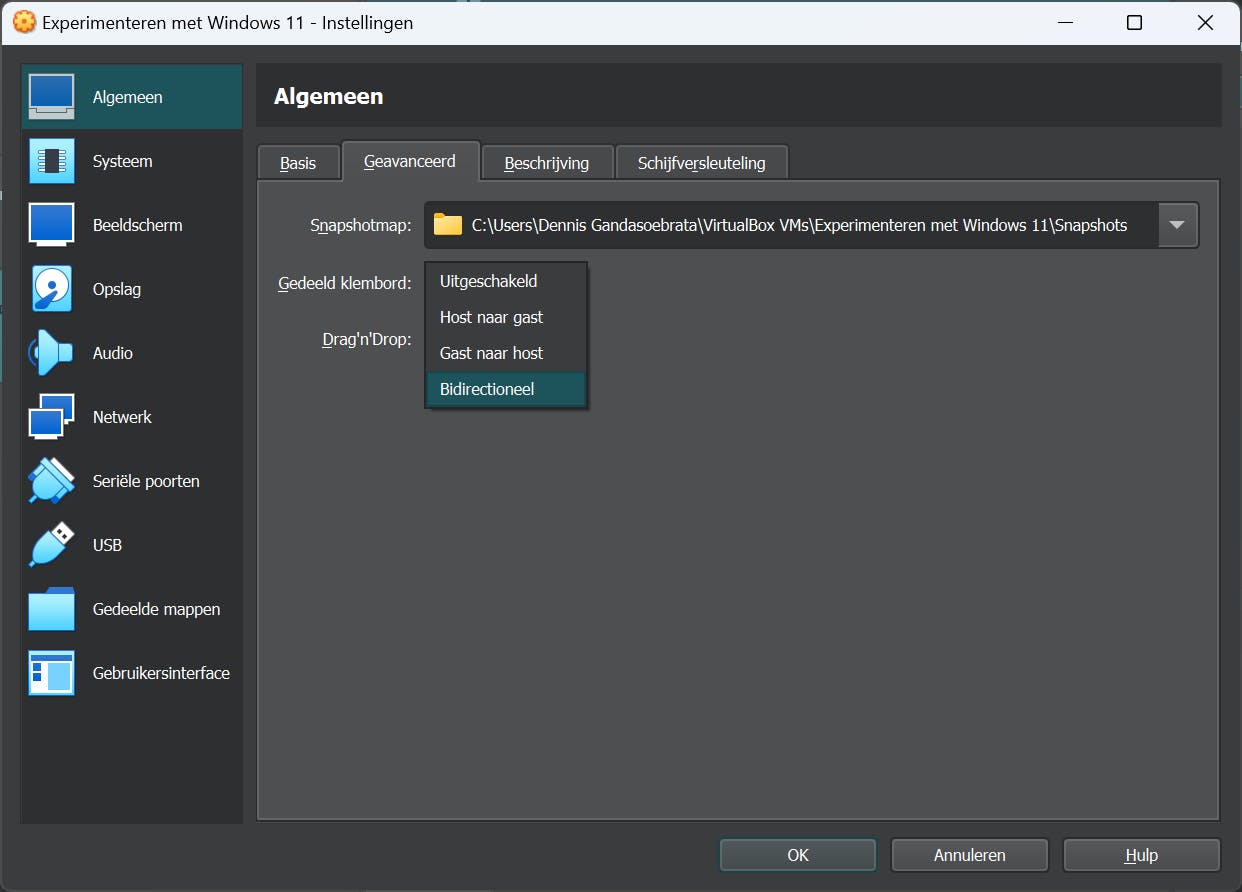
Task: Switch to the Basis tab
Action: pos(298,163)
